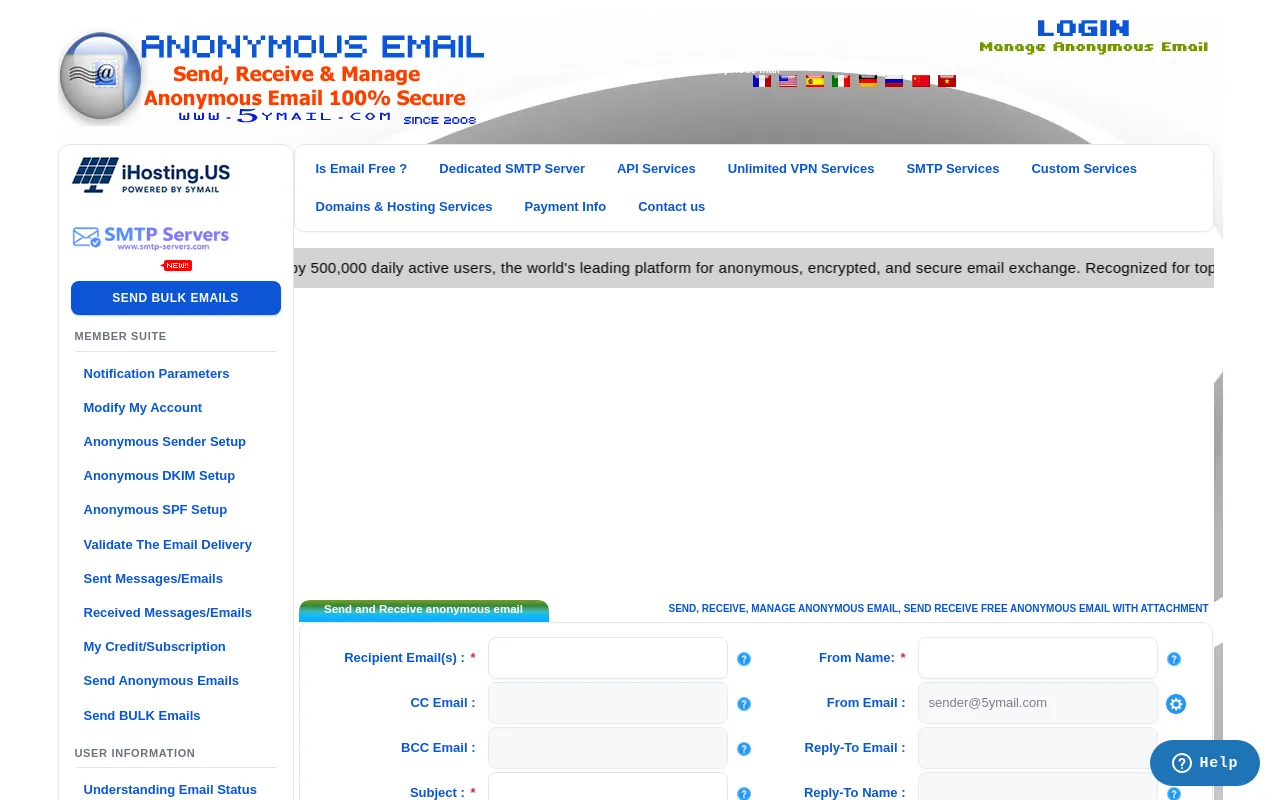
Task: Open Validate The Email Delivery
Action: pos(168,545)
